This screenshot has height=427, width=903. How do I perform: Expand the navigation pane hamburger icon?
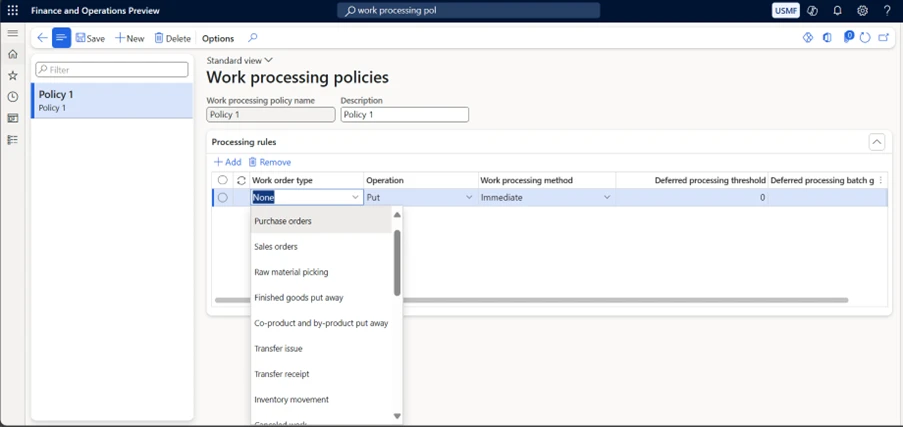[13, 33]
